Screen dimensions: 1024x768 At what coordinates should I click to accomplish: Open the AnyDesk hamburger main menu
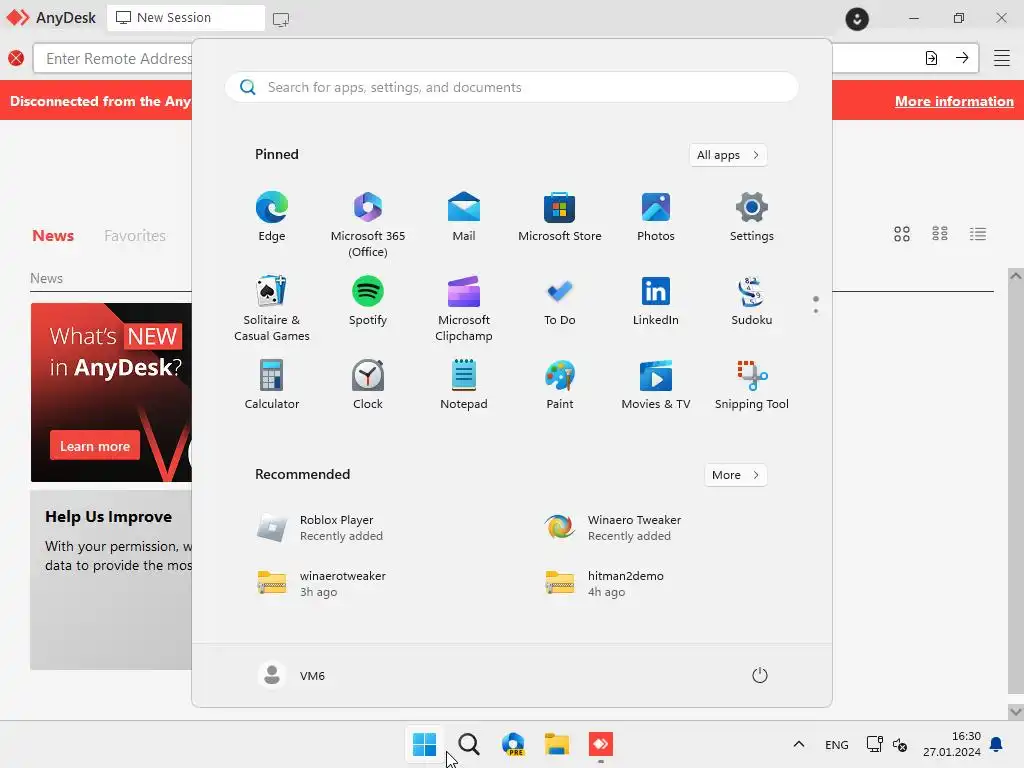(x=1002, y=58)
